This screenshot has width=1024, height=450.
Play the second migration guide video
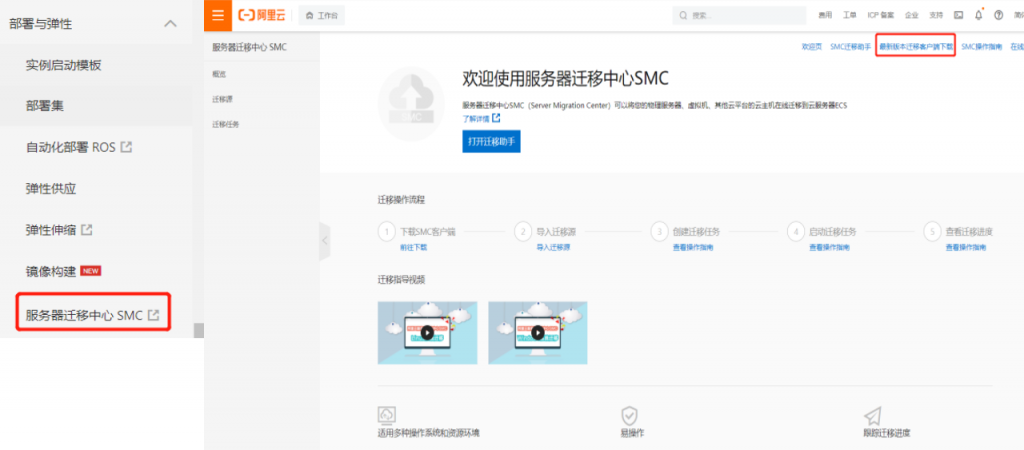pos(537,332)
